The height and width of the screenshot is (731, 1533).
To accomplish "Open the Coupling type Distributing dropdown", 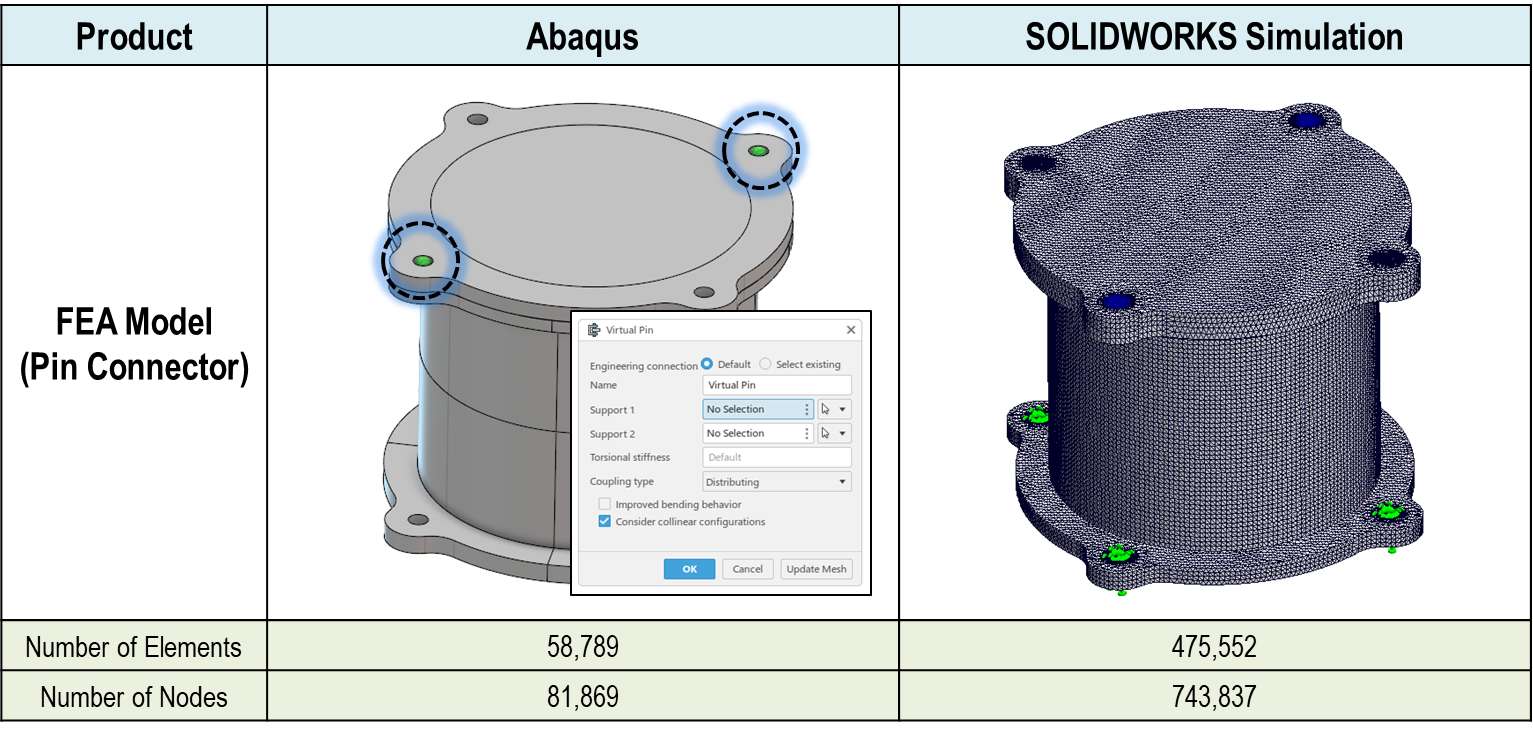I will (x=777, y=482).
